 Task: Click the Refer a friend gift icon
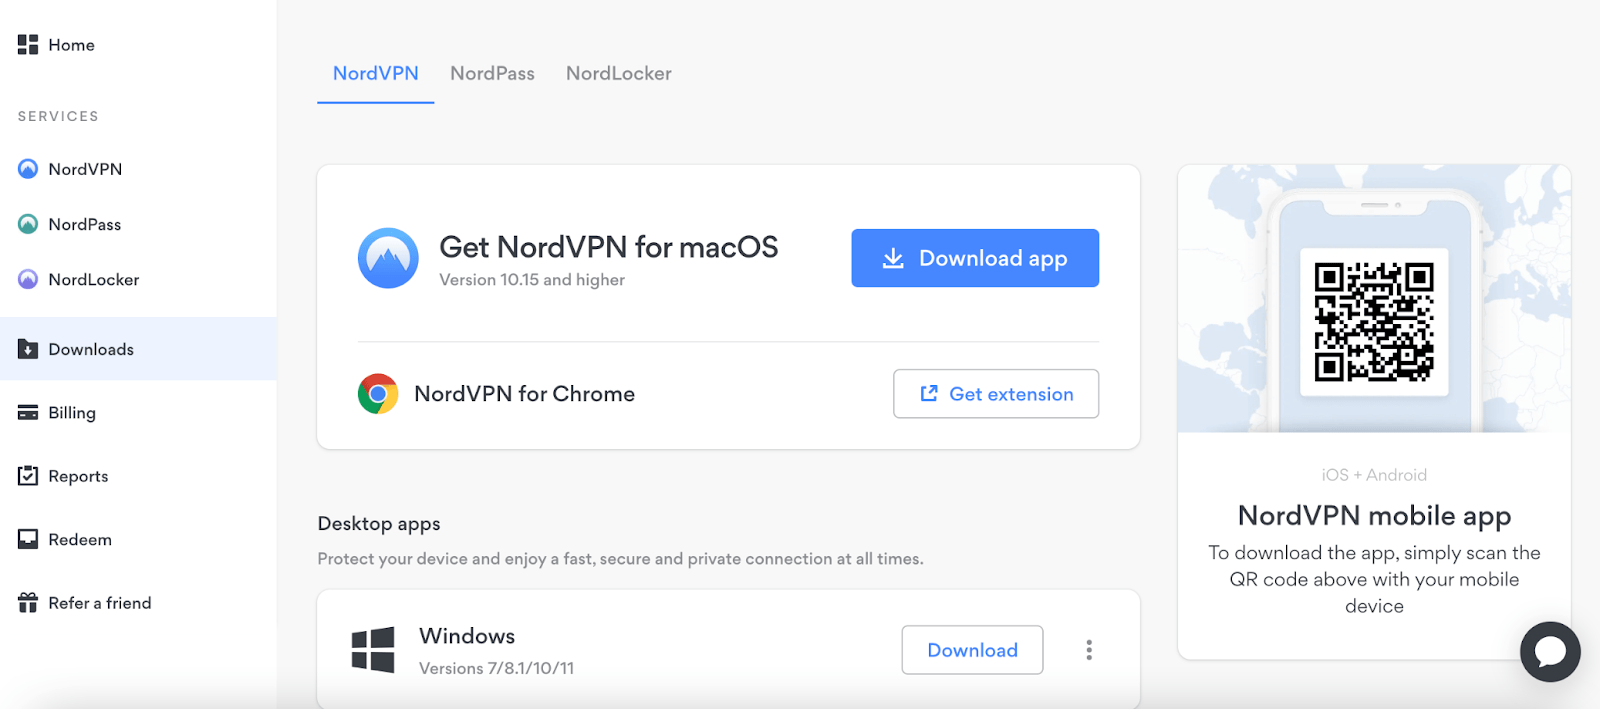pos(27,602)
